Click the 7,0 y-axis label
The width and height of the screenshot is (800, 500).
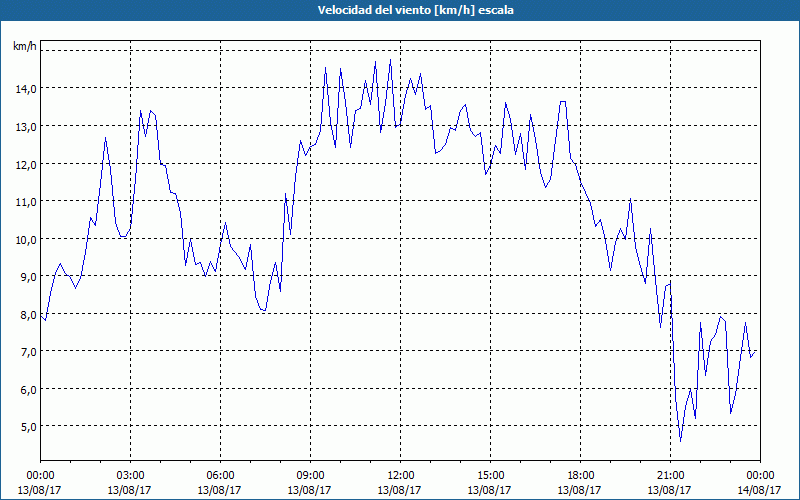[29, 352]
